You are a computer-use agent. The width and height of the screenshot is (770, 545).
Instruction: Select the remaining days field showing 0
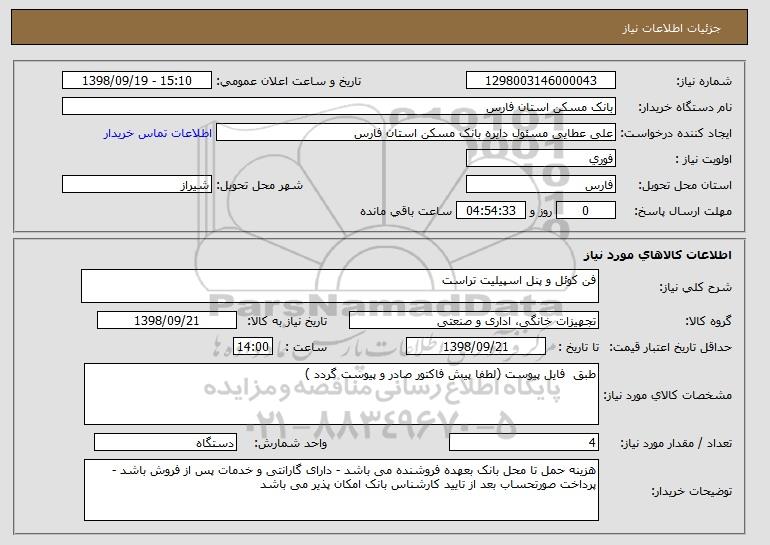pos(586,211)
